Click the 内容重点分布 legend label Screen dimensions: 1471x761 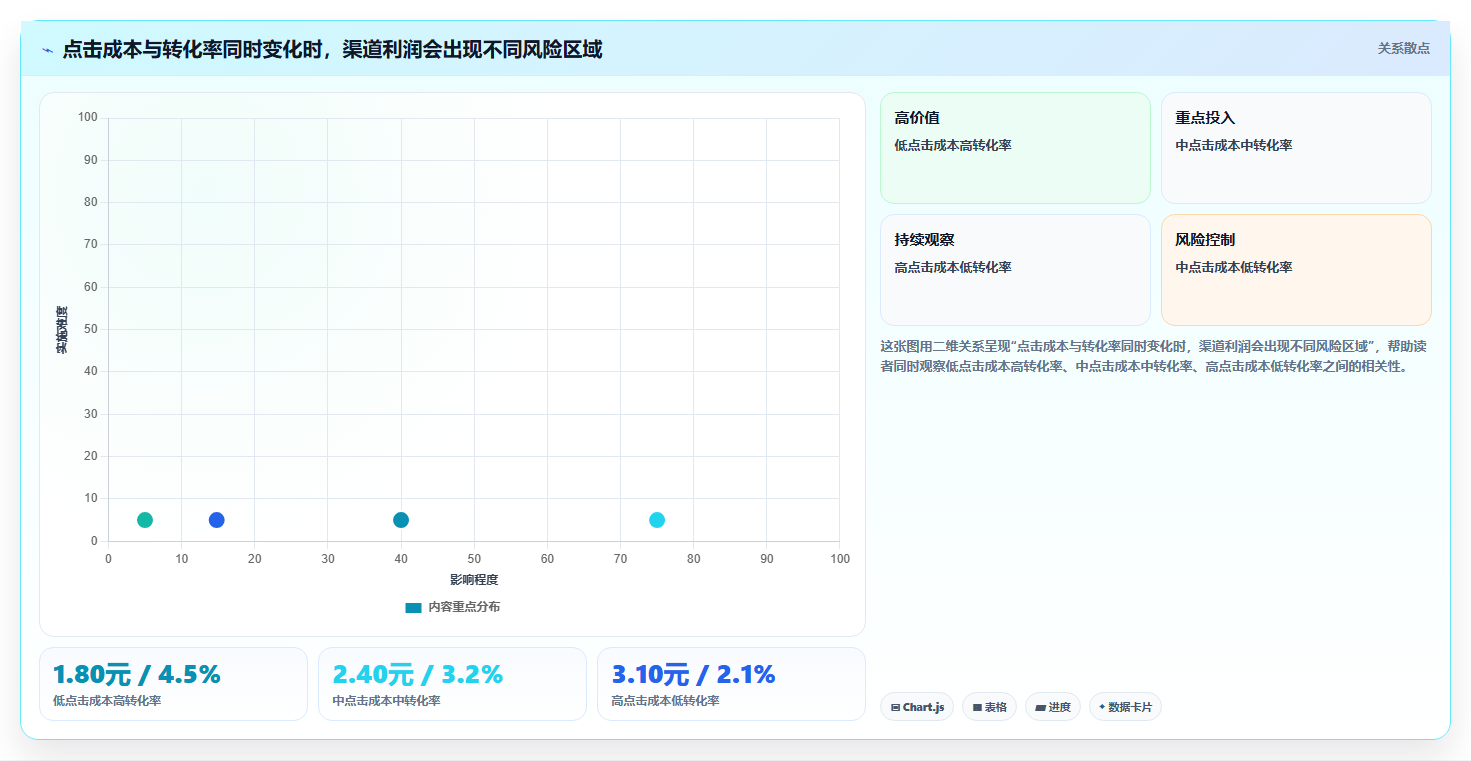[464, 607]
